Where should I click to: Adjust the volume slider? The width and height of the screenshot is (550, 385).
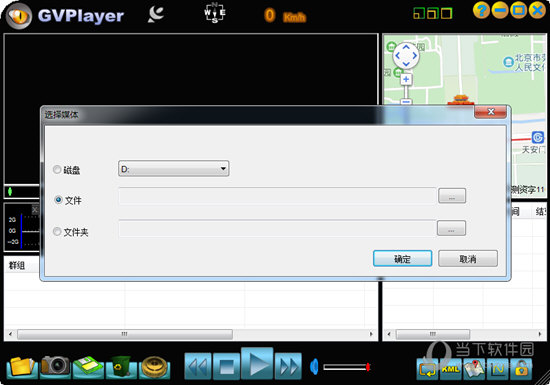(x=347, y=367)
